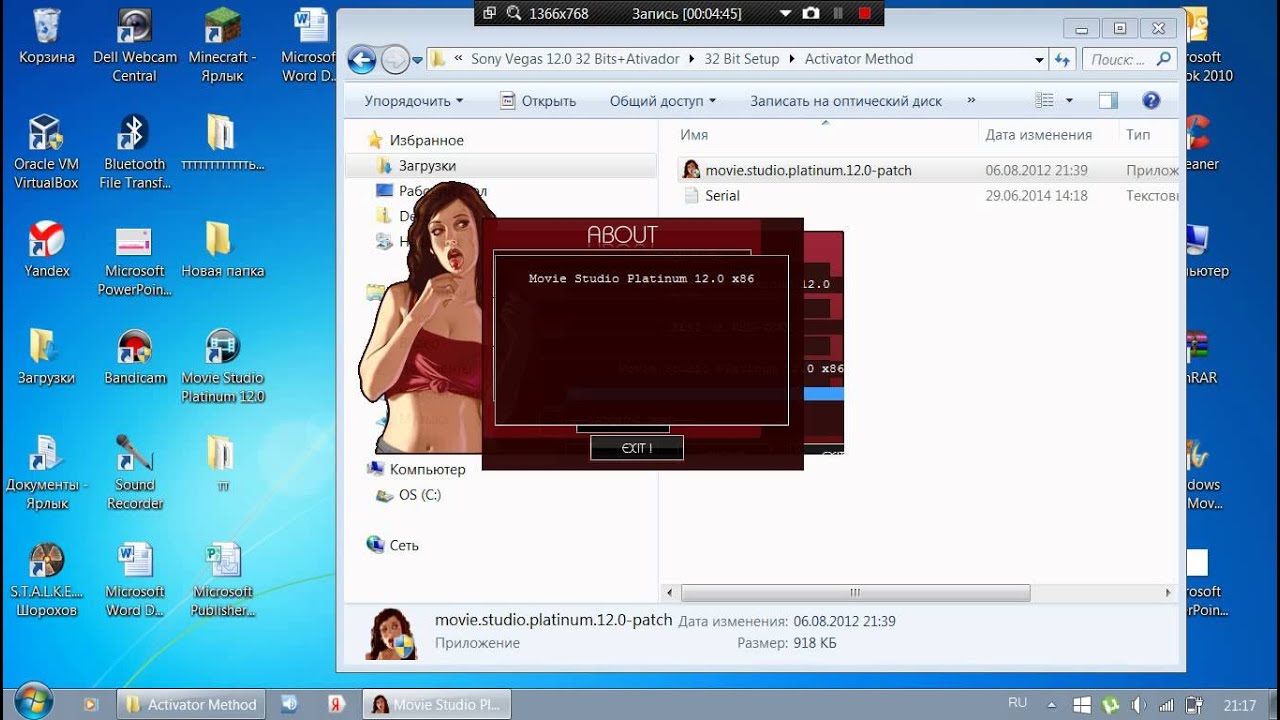Go to the 32 Bit Setup breadcrumb
Image resolution: width=1280 pixels, height=720 pixels.
(x=741, y=59)
